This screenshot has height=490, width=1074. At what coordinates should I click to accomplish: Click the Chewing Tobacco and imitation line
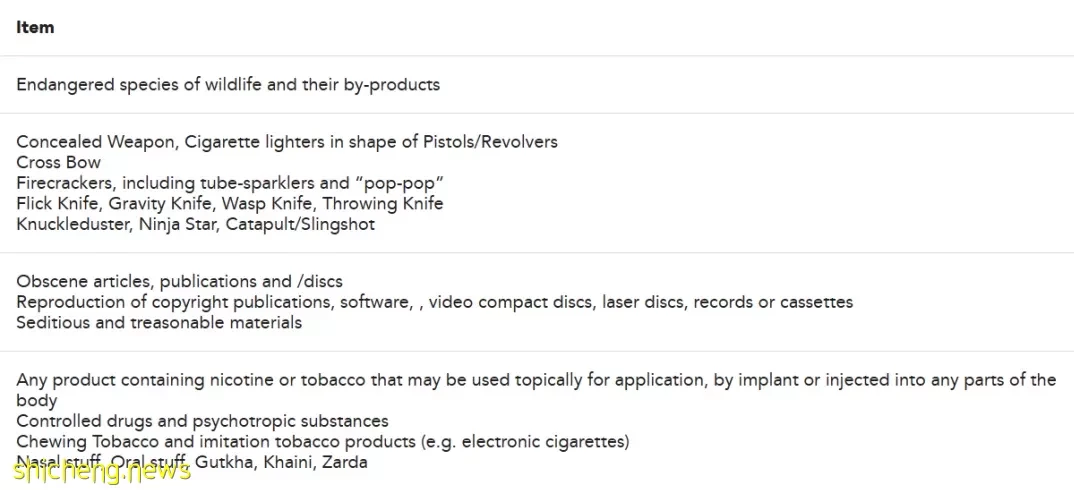coord(323,441)
